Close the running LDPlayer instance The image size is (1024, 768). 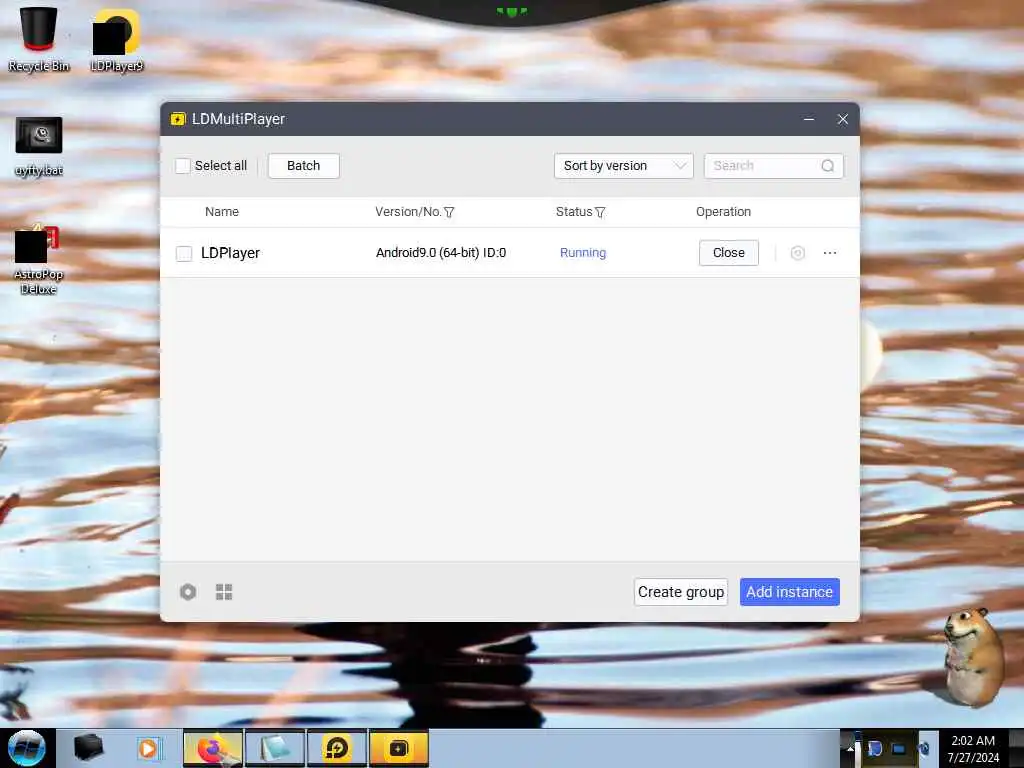(x=729, y=253)
